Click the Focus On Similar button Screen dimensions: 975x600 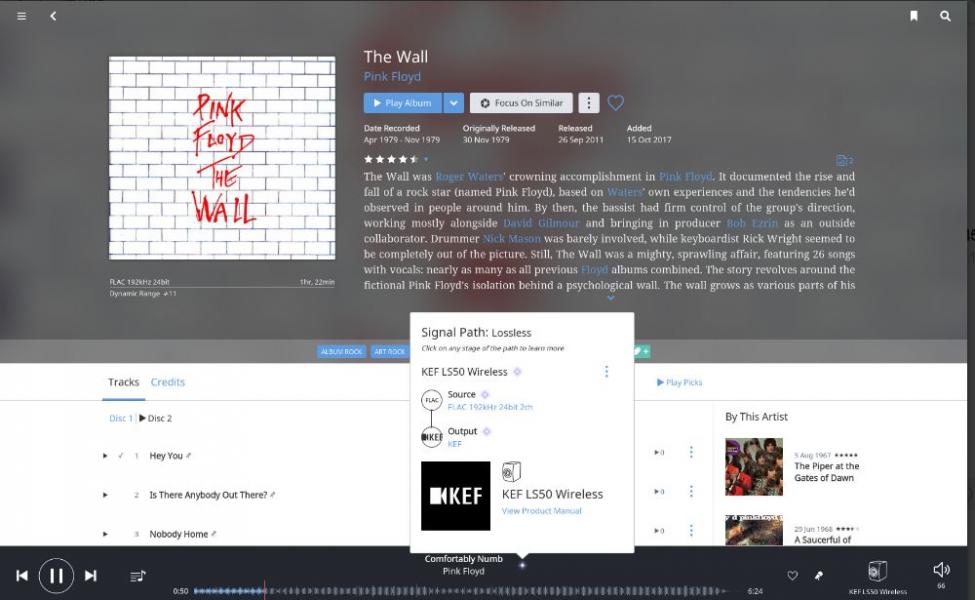(521, 103)
